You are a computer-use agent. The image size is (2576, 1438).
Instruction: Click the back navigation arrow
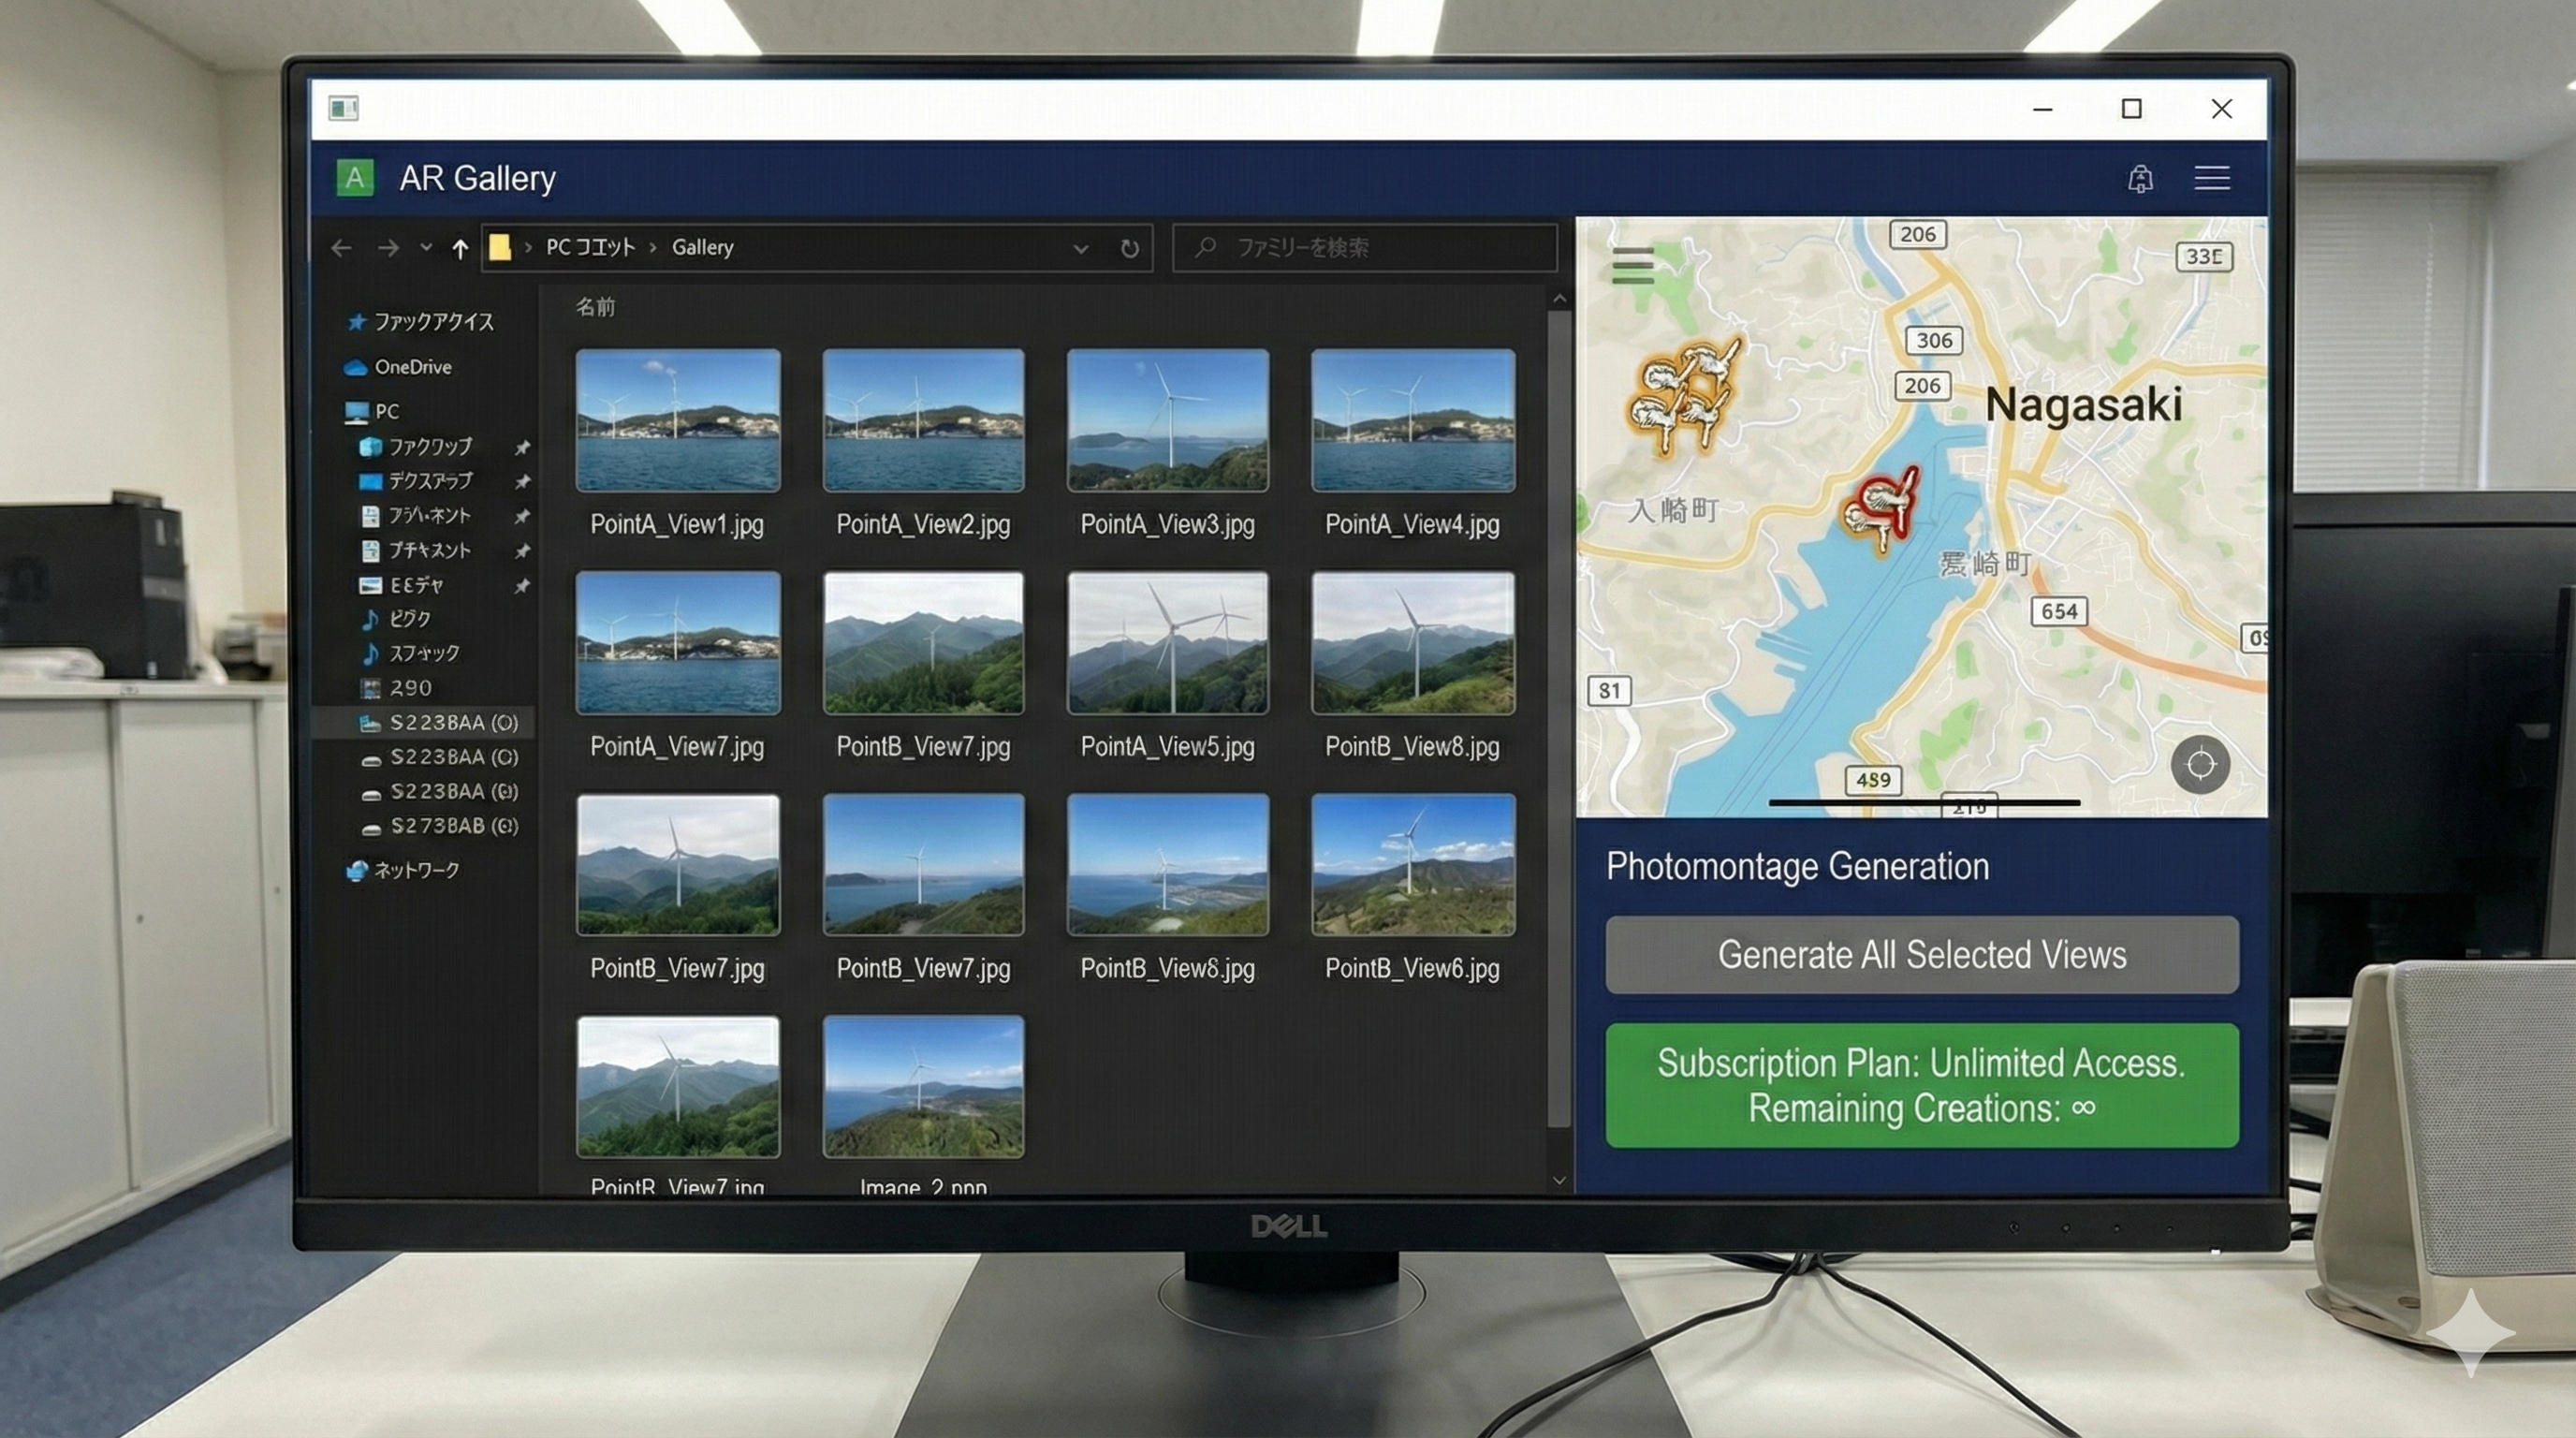(x=341, y=248)
